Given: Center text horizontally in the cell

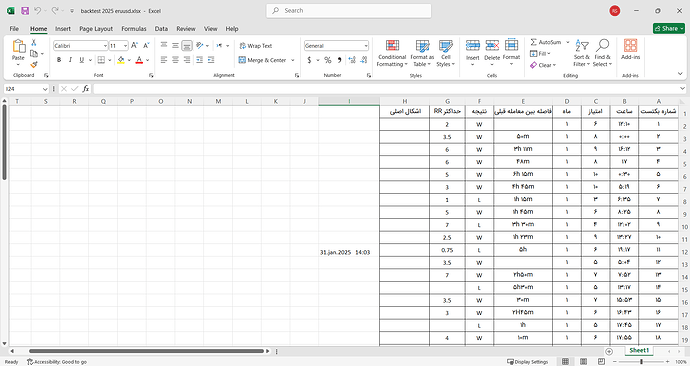Looking at the screenshot, I should pyautogui.click(x=175, y=60).
